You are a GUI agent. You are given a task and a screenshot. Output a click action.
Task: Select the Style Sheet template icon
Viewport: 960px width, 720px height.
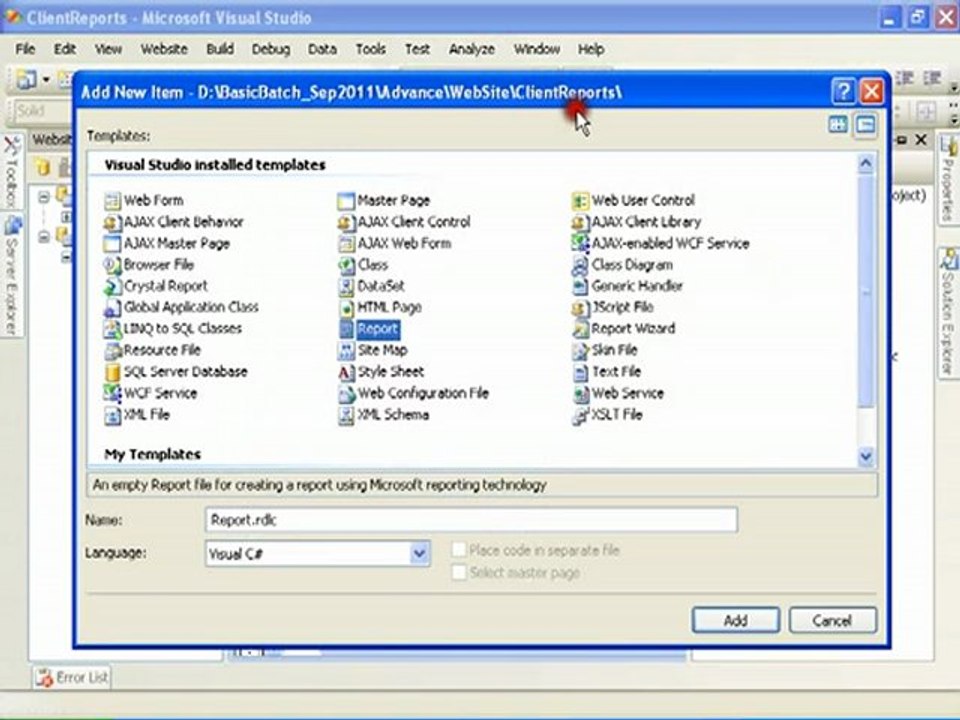pos(346,372)
